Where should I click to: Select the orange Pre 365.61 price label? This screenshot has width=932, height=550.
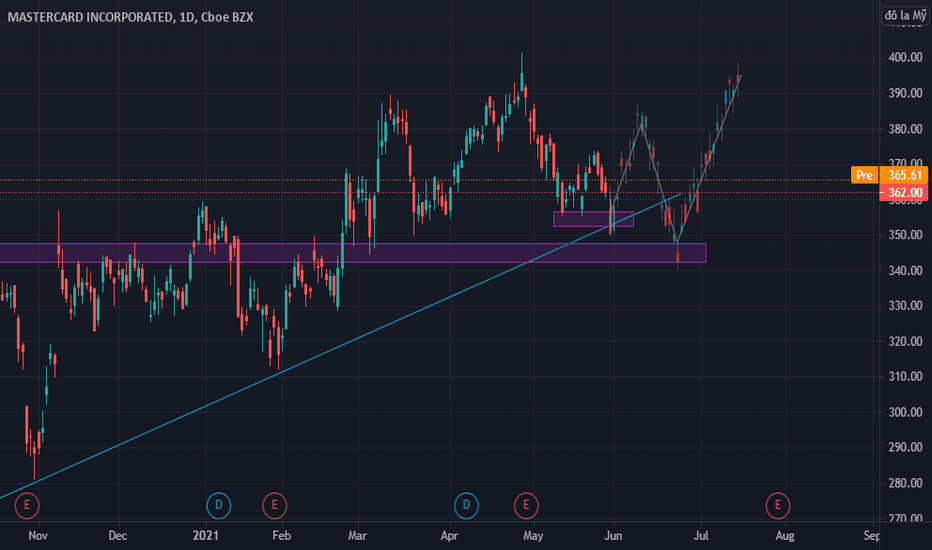click(889, 175)
